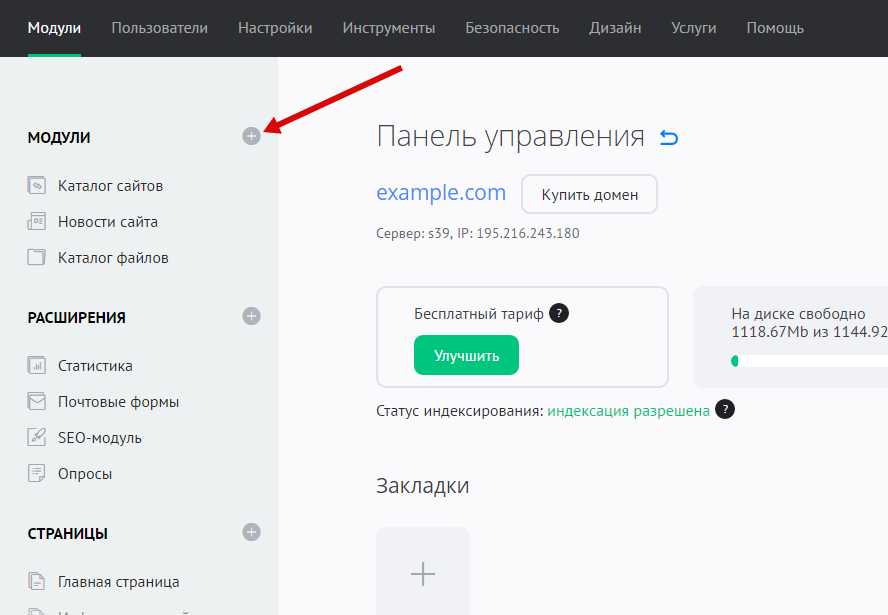
Task: Click the Каталог сайтов icon in sidebar
Action: pos(37,186)
